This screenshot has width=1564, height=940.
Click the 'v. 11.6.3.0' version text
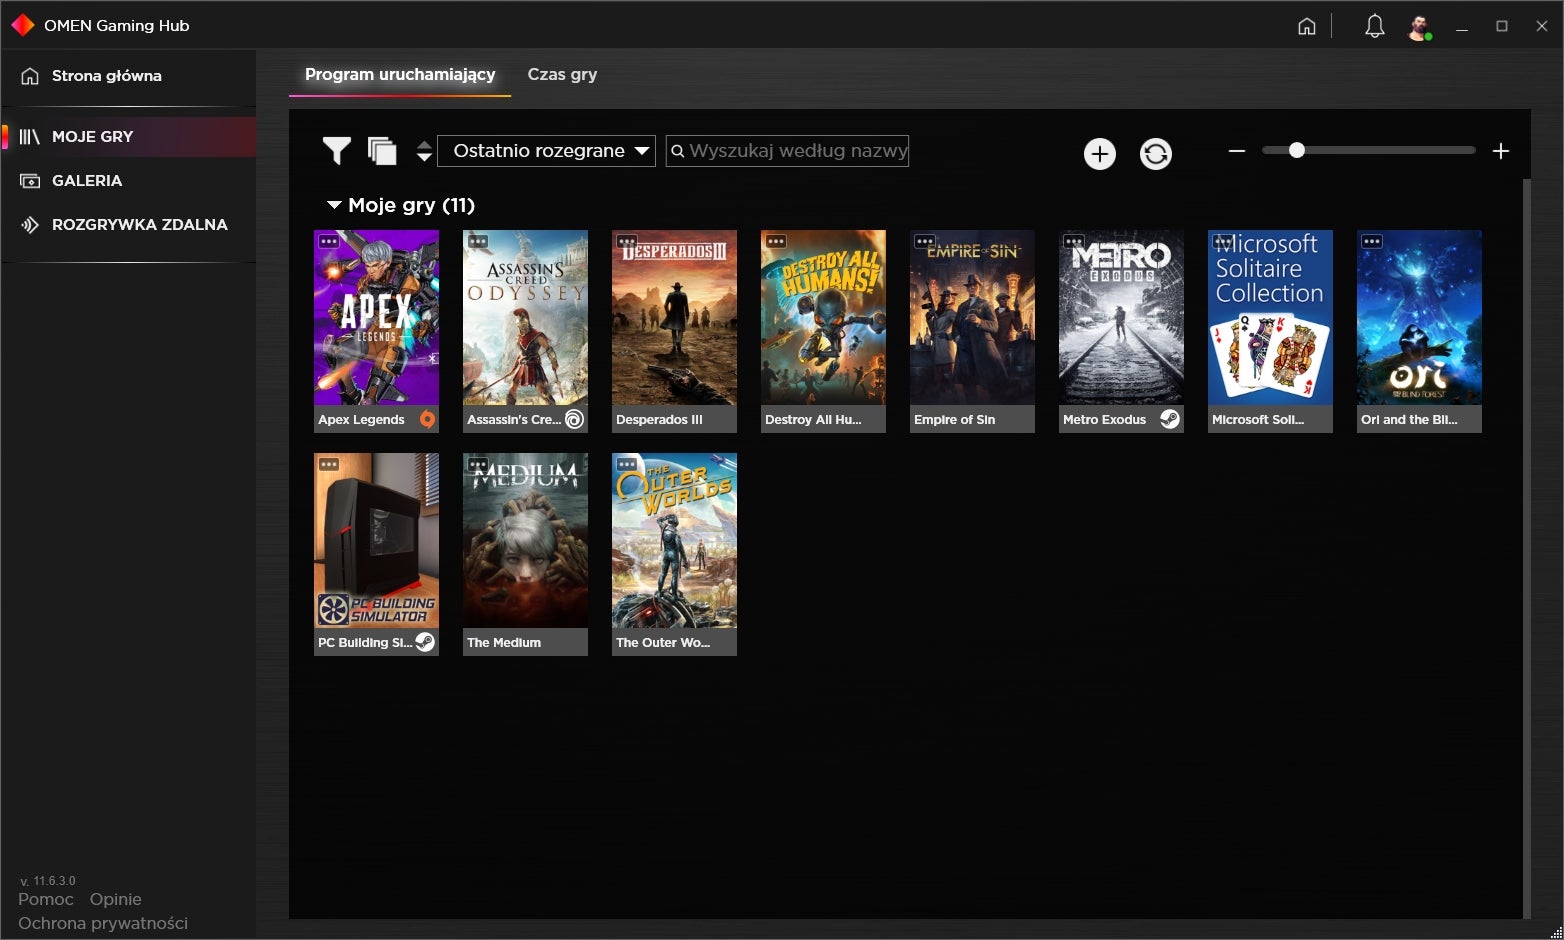(48, 881)
